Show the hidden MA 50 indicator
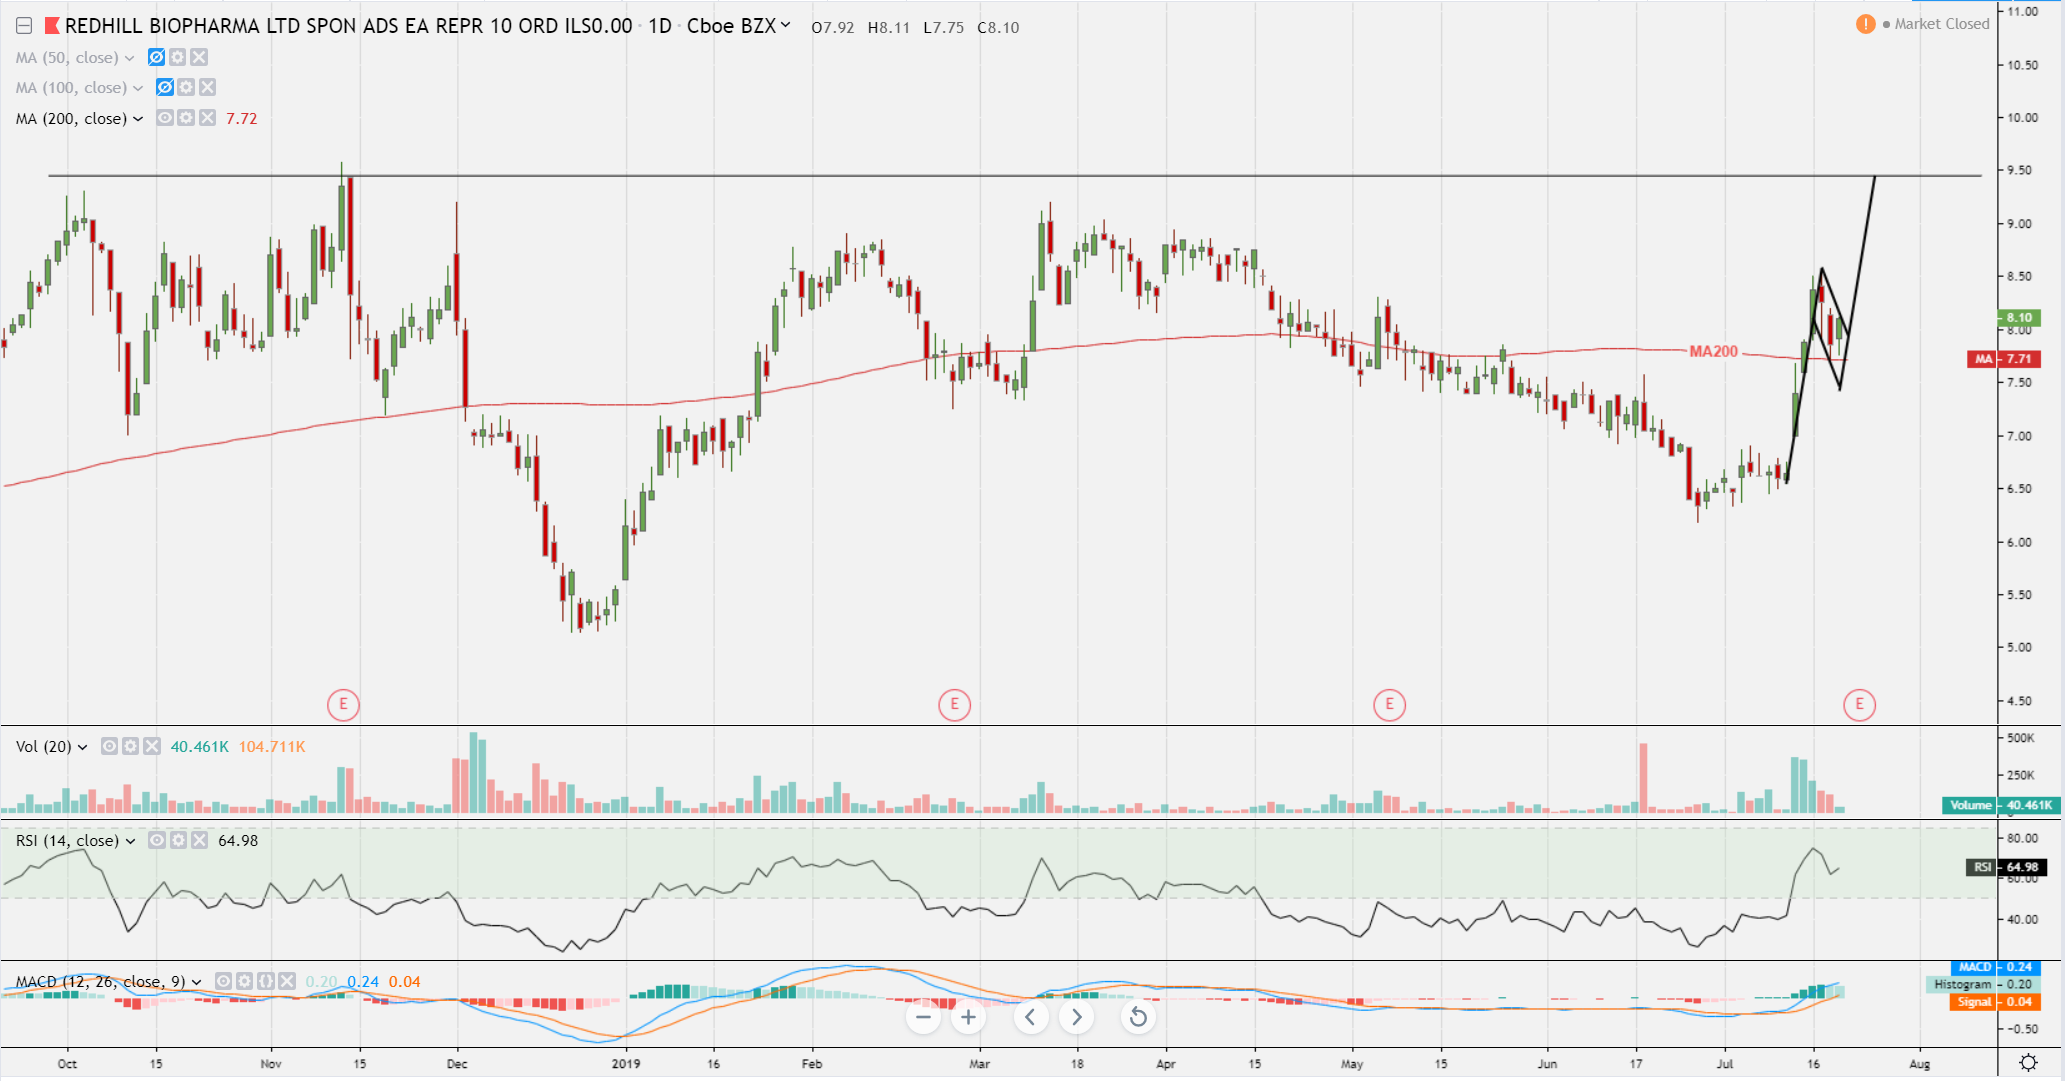The width and height of the screenshot is (2065, 1081). coord(156,58)
